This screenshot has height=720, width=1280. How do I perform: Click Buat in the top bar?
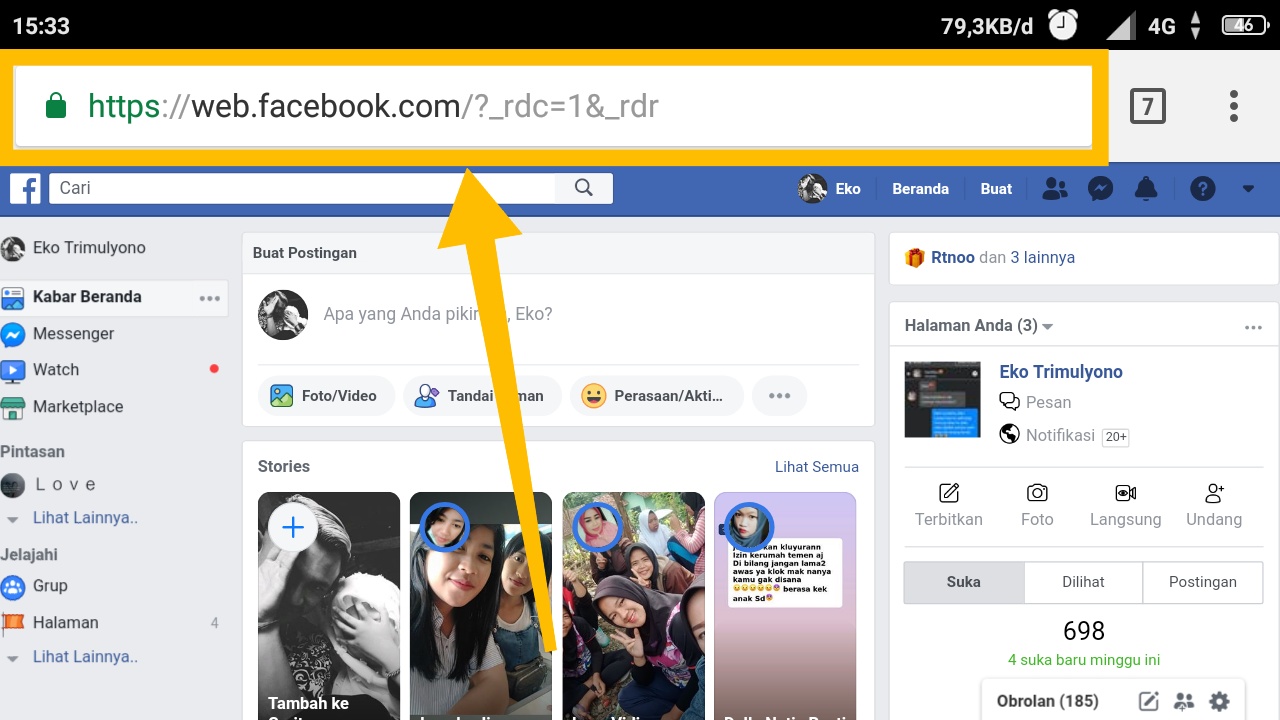[996, 189]
